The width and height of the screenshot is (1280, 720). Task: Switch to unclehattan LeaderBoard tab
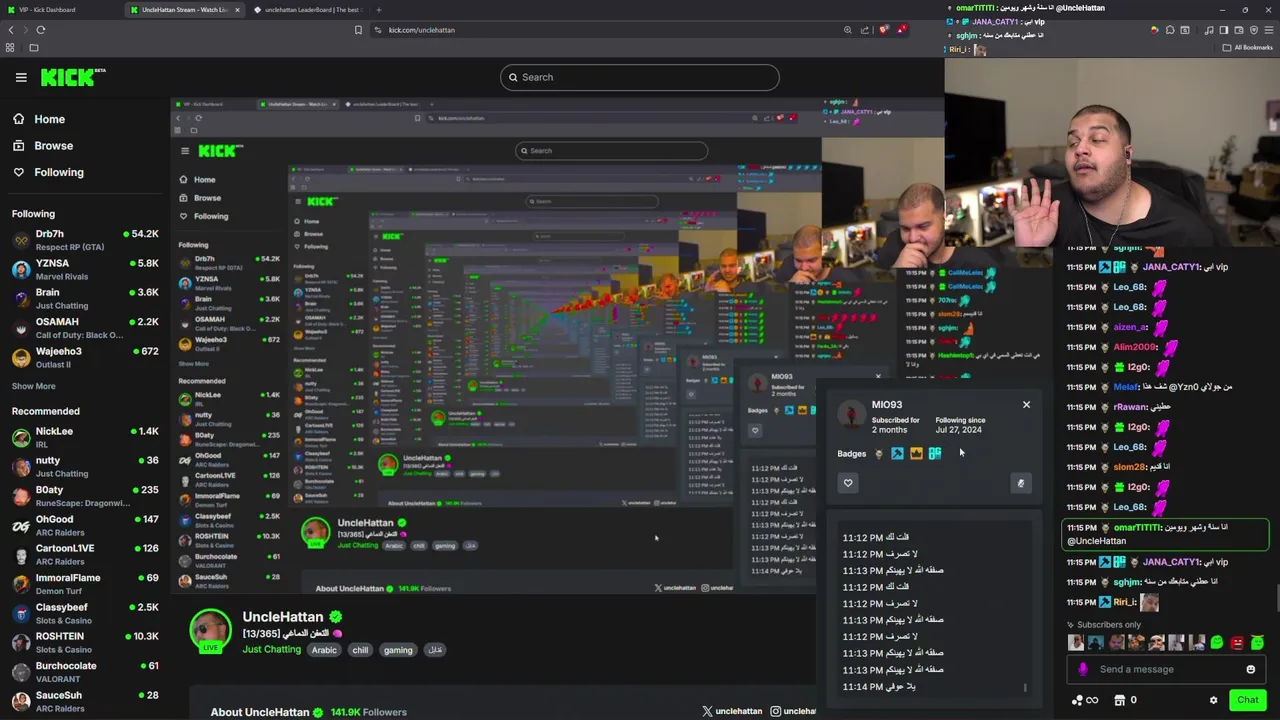pyautogui.click(x=310, y=10)
